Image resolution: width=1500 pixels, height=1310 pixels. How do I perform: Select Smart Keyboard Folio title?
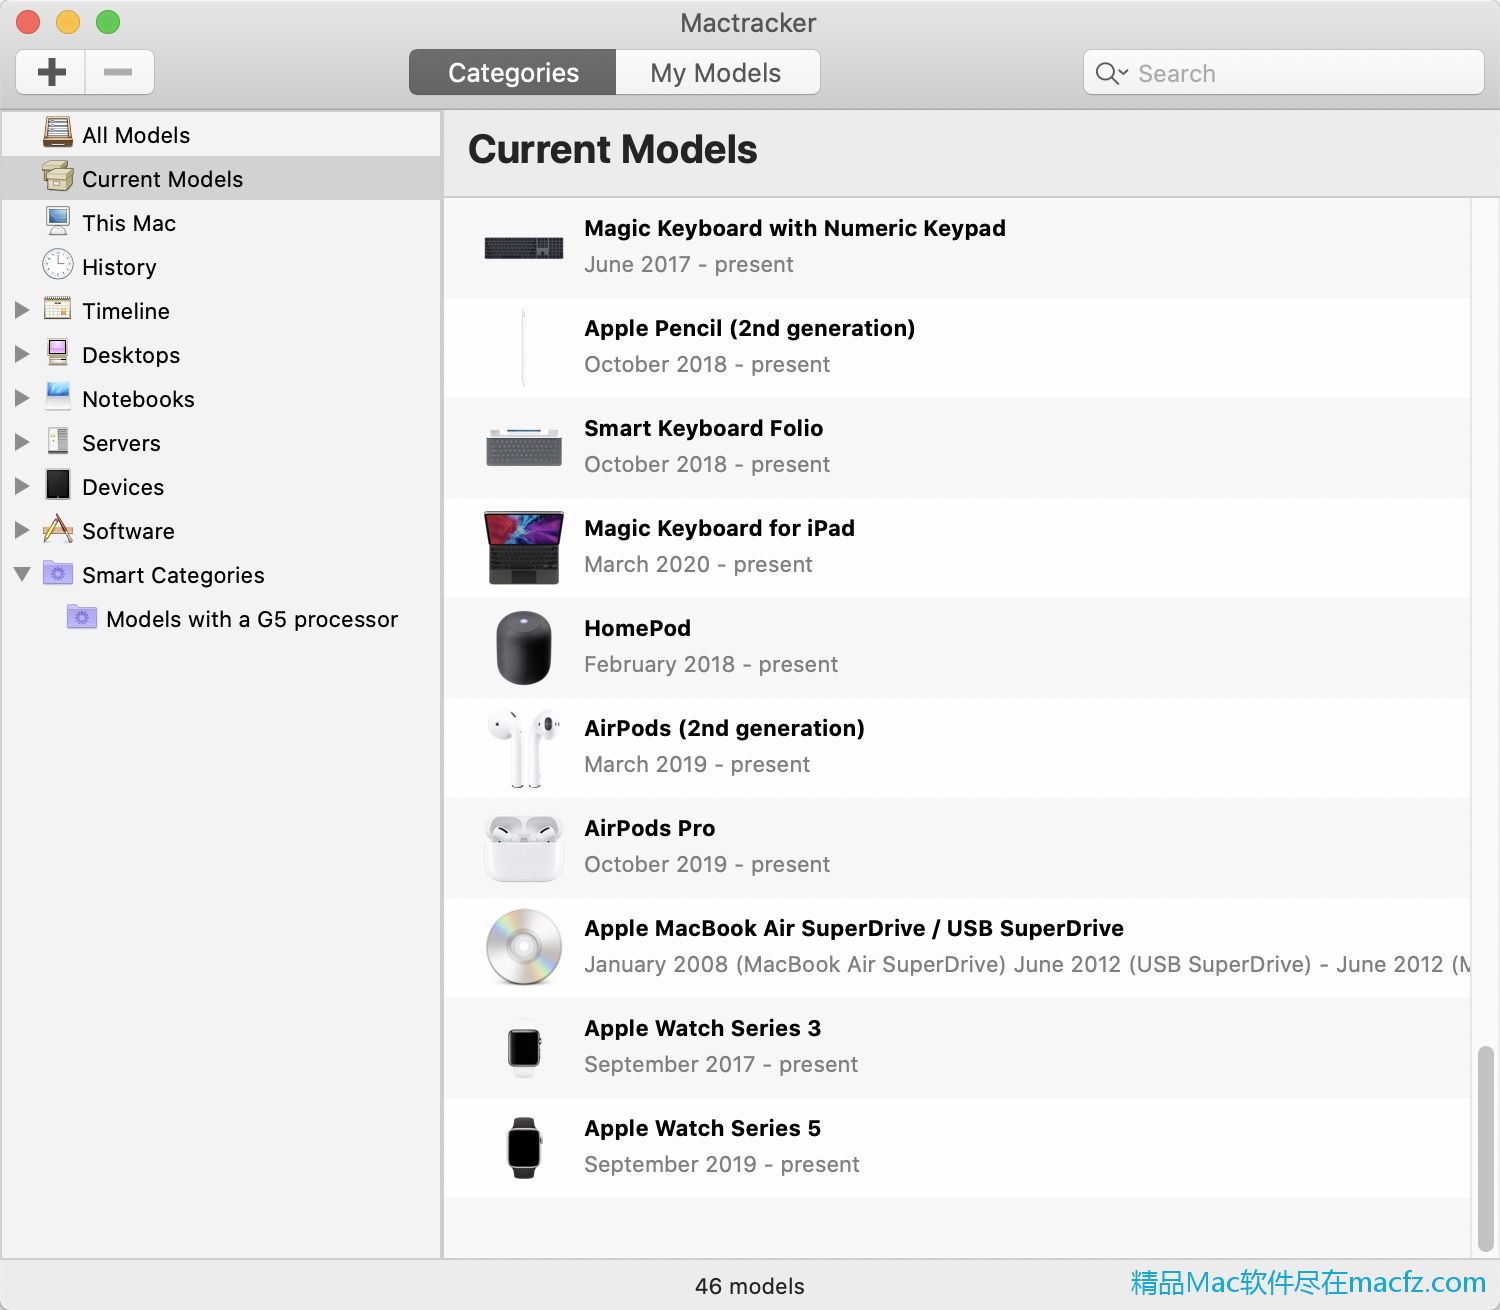pyautogui.click(x=704, y=428)
